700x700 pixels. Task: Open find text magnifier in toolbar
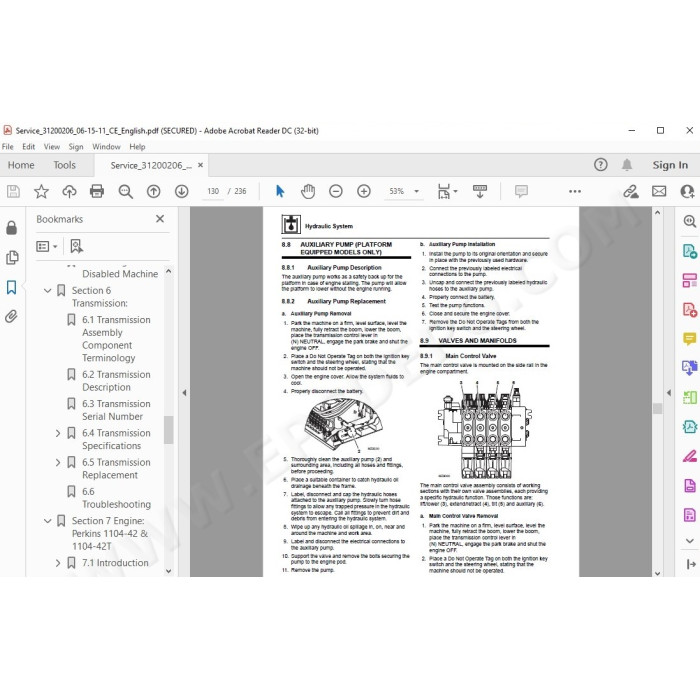click(x=125, y=192)
